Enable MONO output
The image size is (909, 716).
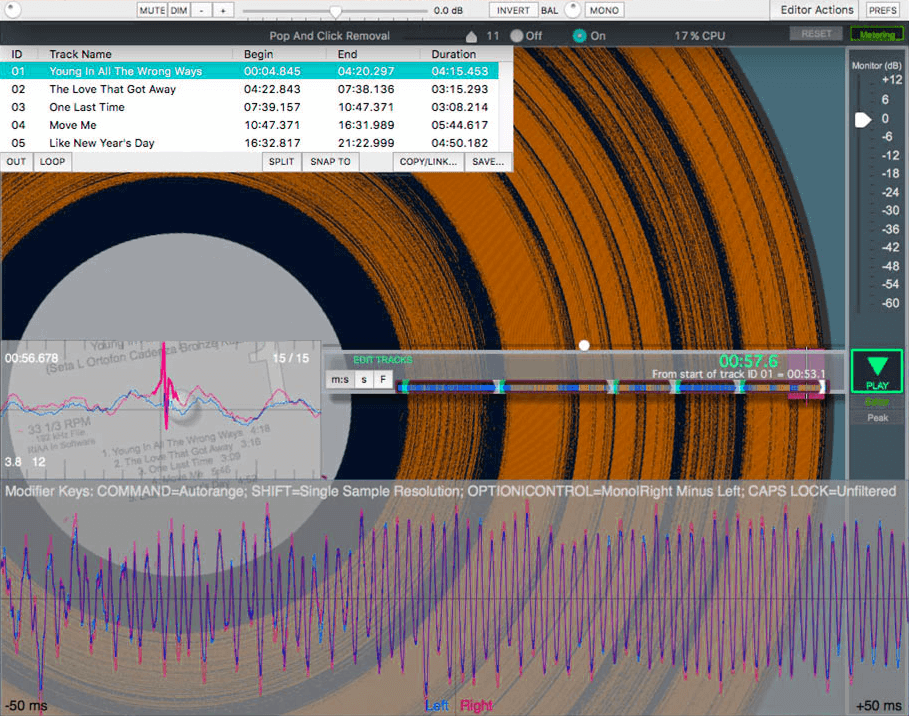[603, 10]
